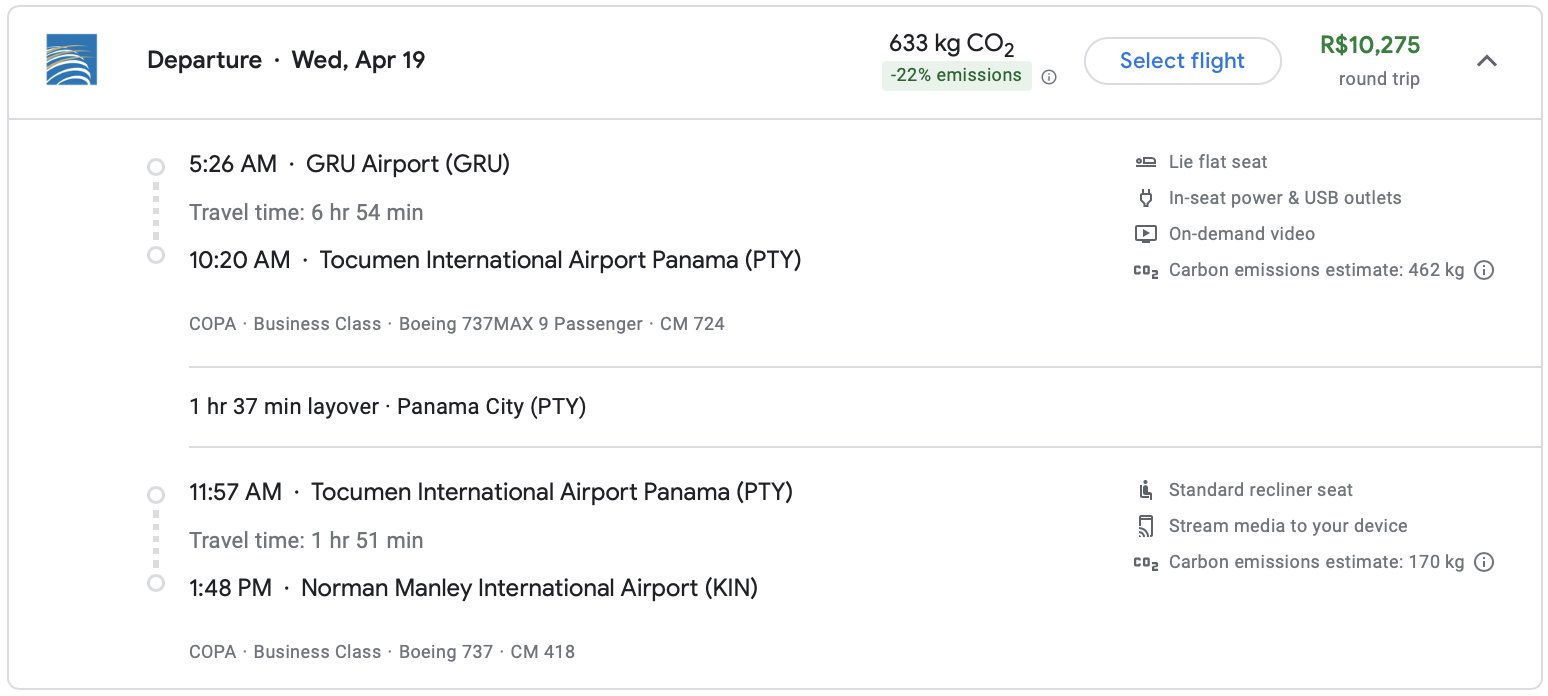Click the GRU Airport departure stop marker

(x=155, y=167)
